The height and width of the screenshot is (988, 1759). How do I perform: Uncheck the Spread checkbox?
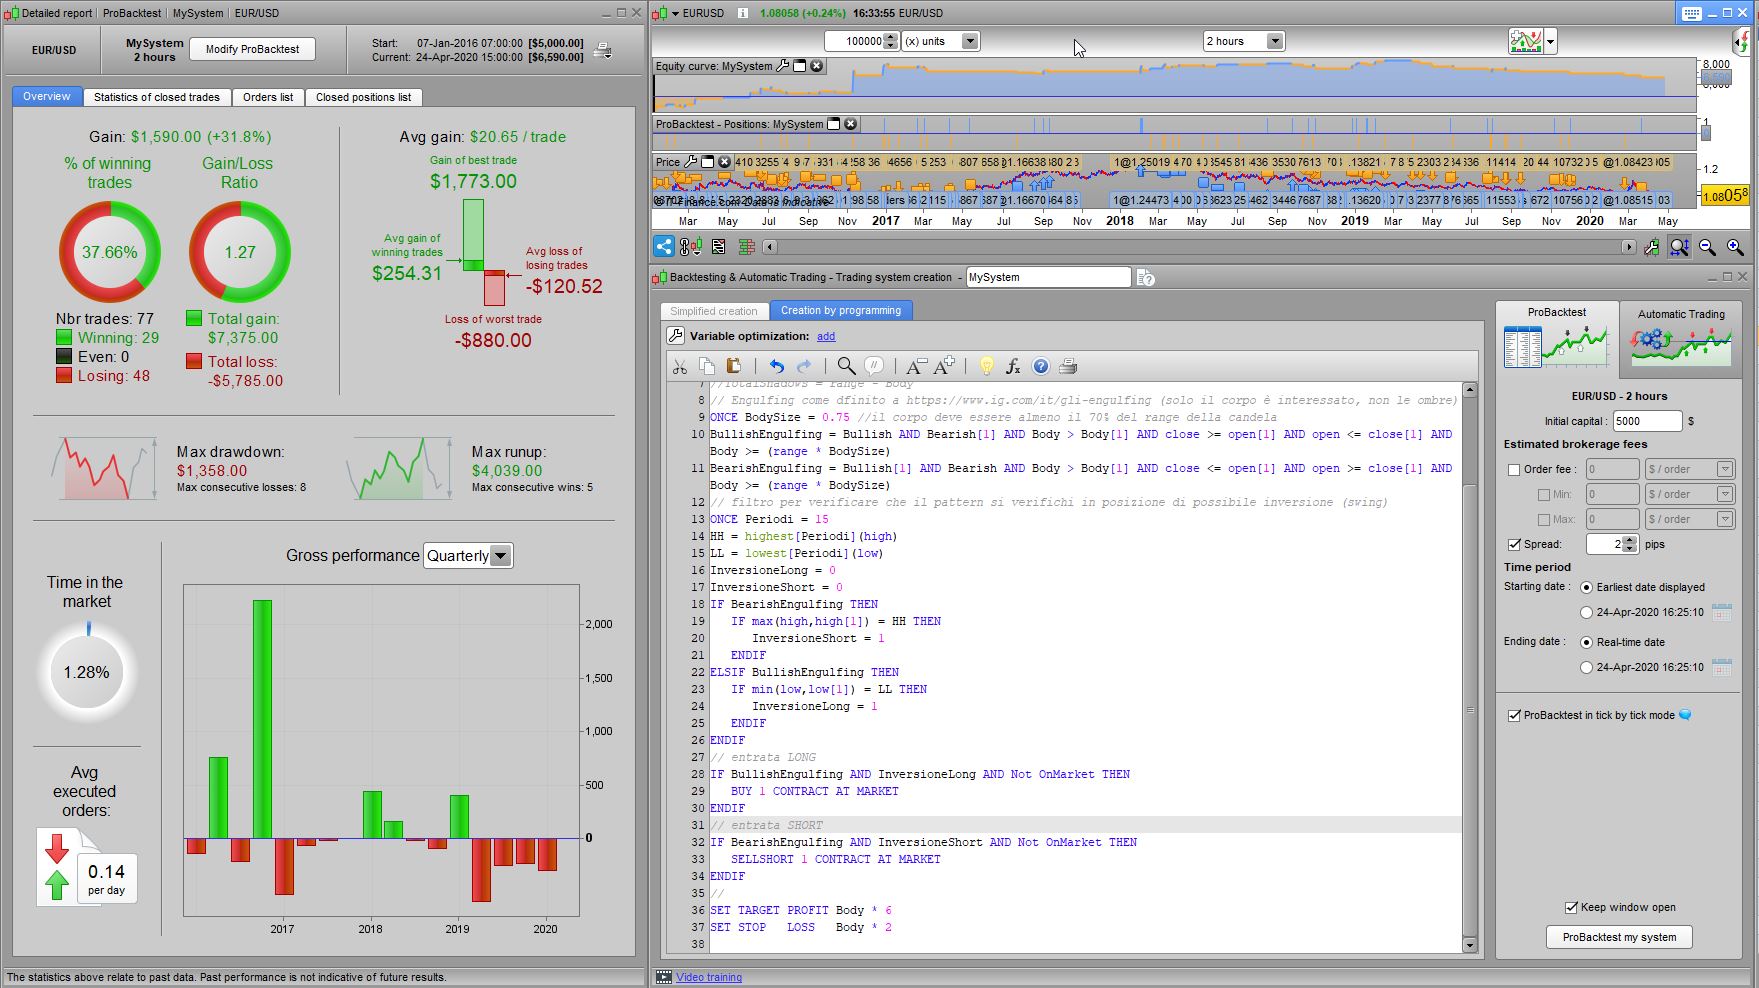point(1514,544)
